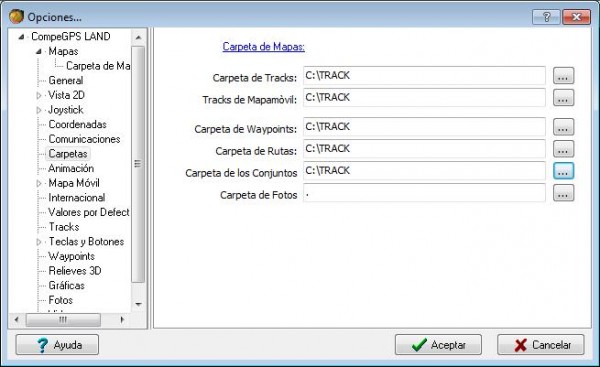Click the tree's vertical scrollbar down arrow

click(x=138, y=304)
